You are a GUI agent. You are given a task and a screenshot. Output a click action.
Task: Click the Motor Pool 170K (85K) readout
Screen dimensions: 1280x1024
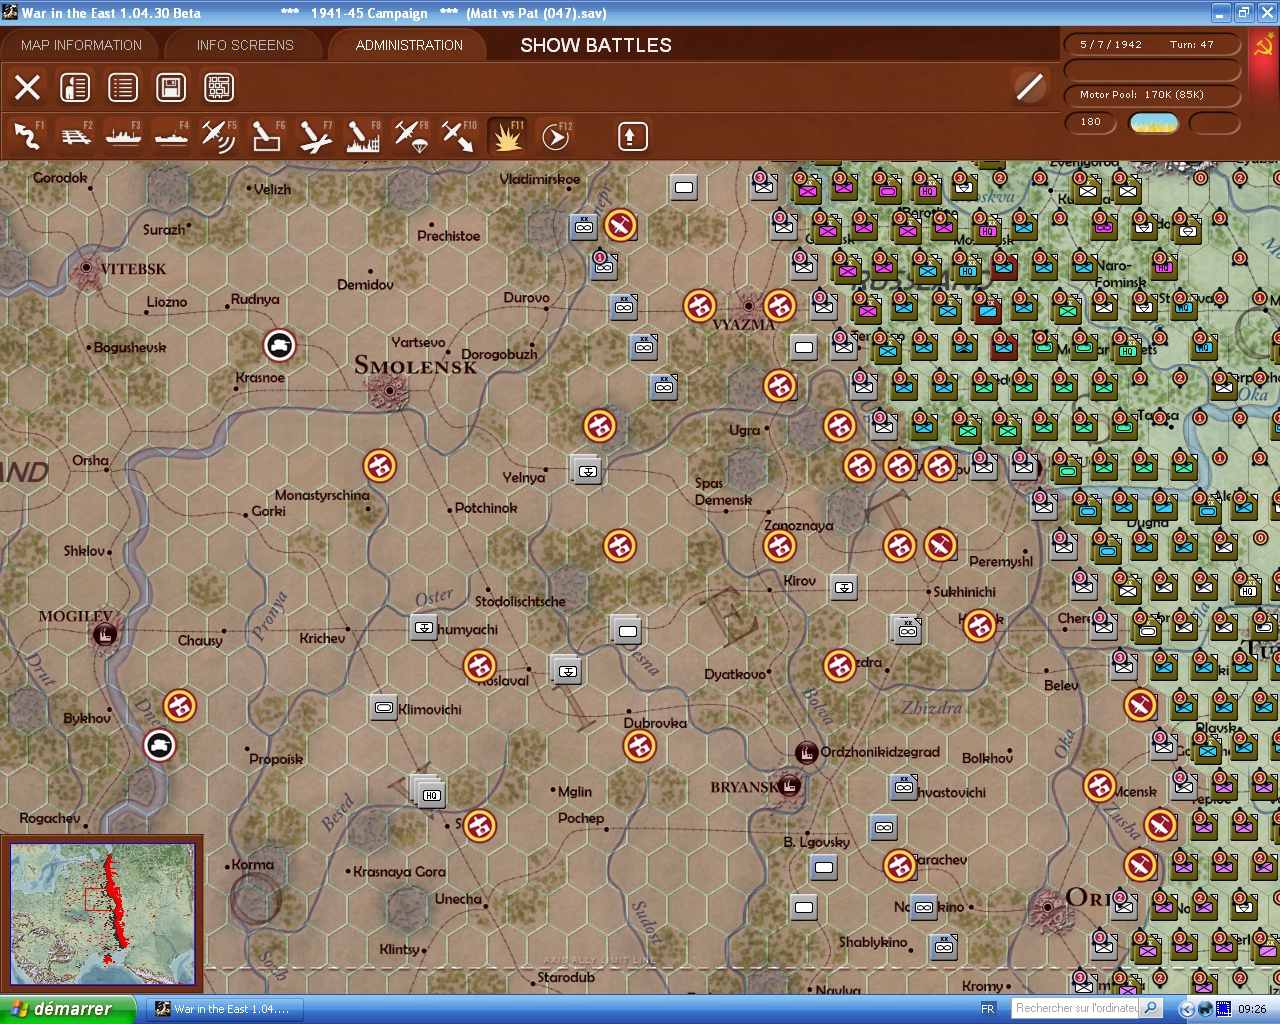click(1151, 95)
